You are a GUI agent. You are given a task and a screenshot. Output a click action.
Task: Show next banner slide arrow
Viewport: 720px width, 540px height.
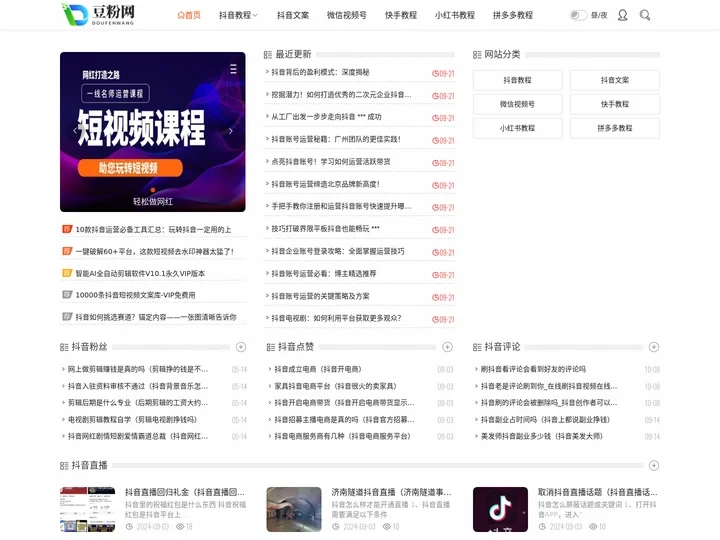(x=231, y=131)
